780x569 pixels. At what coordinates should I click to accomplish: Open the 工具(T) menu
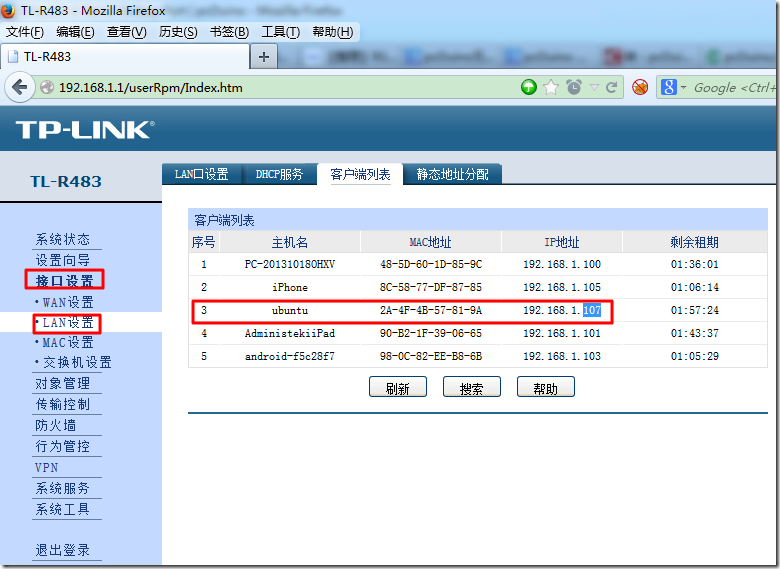point(281,32)
